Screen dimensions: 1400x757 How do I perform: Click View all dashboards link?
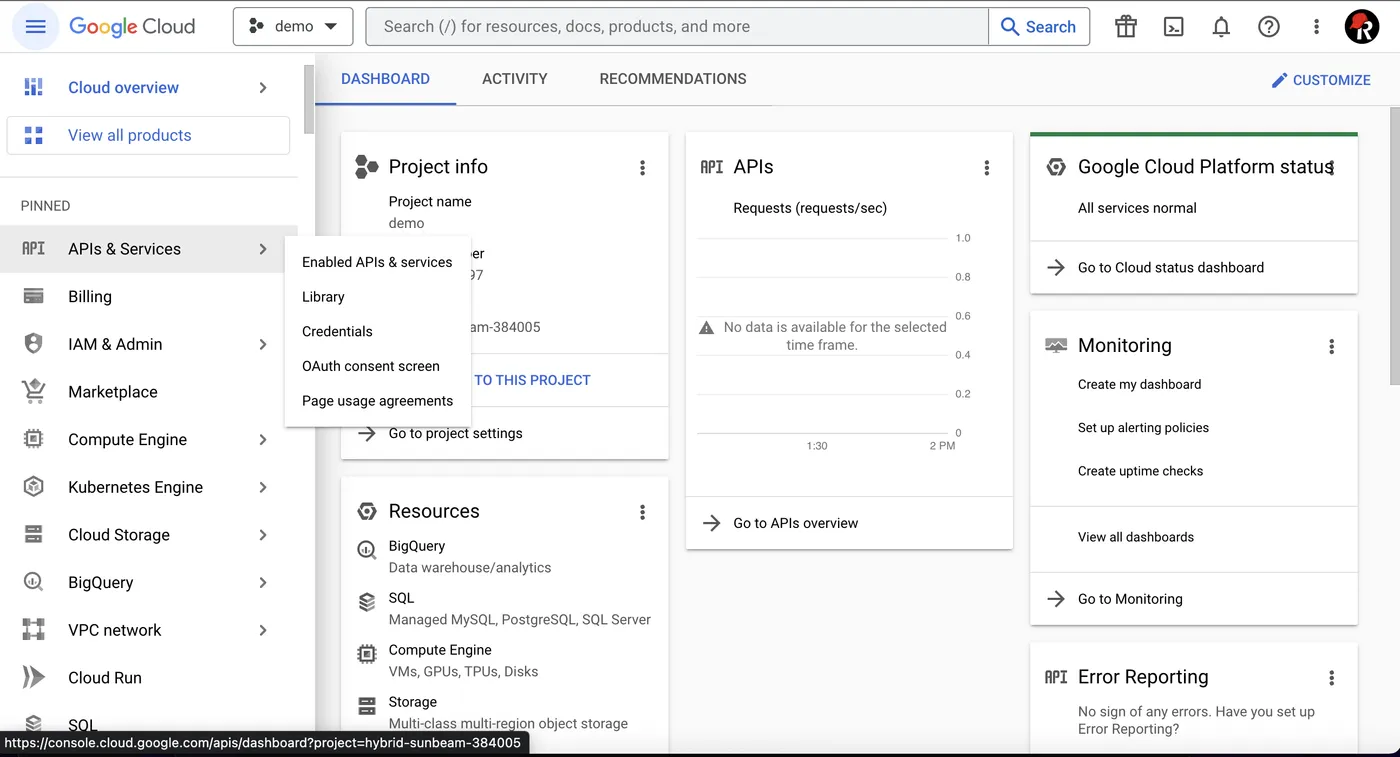point(1136,537)
